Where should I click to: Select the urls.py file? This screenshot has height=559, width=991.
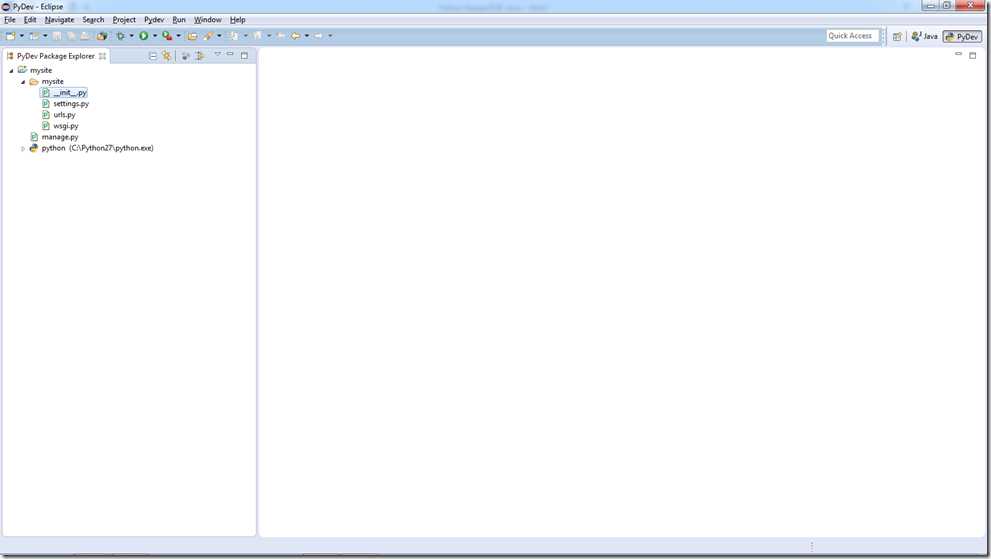[64, 115]
